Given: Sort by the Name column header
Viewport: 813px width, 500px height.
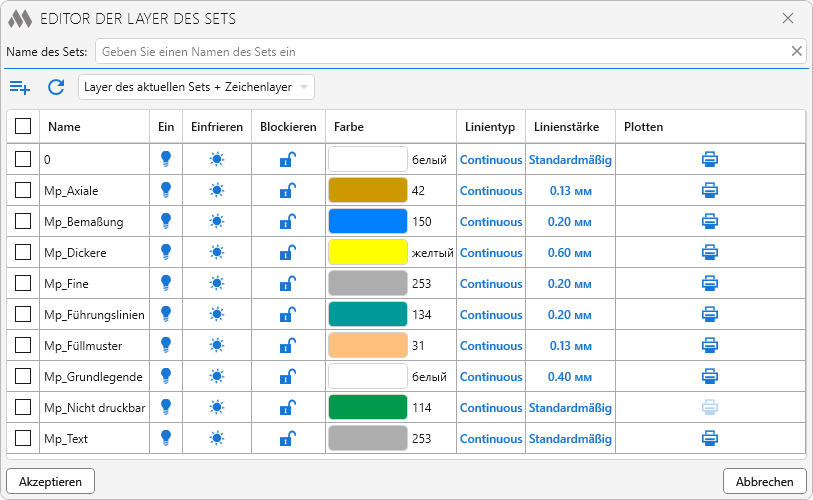Looking at the screenshot, I should [65, 127].
